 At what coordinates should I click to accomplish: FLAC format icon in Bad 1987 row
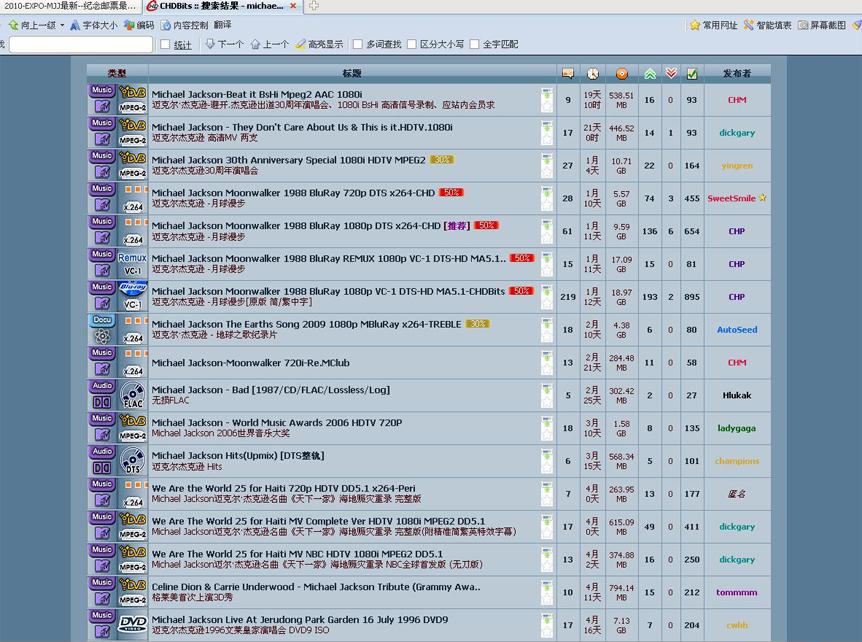[132, 395]
